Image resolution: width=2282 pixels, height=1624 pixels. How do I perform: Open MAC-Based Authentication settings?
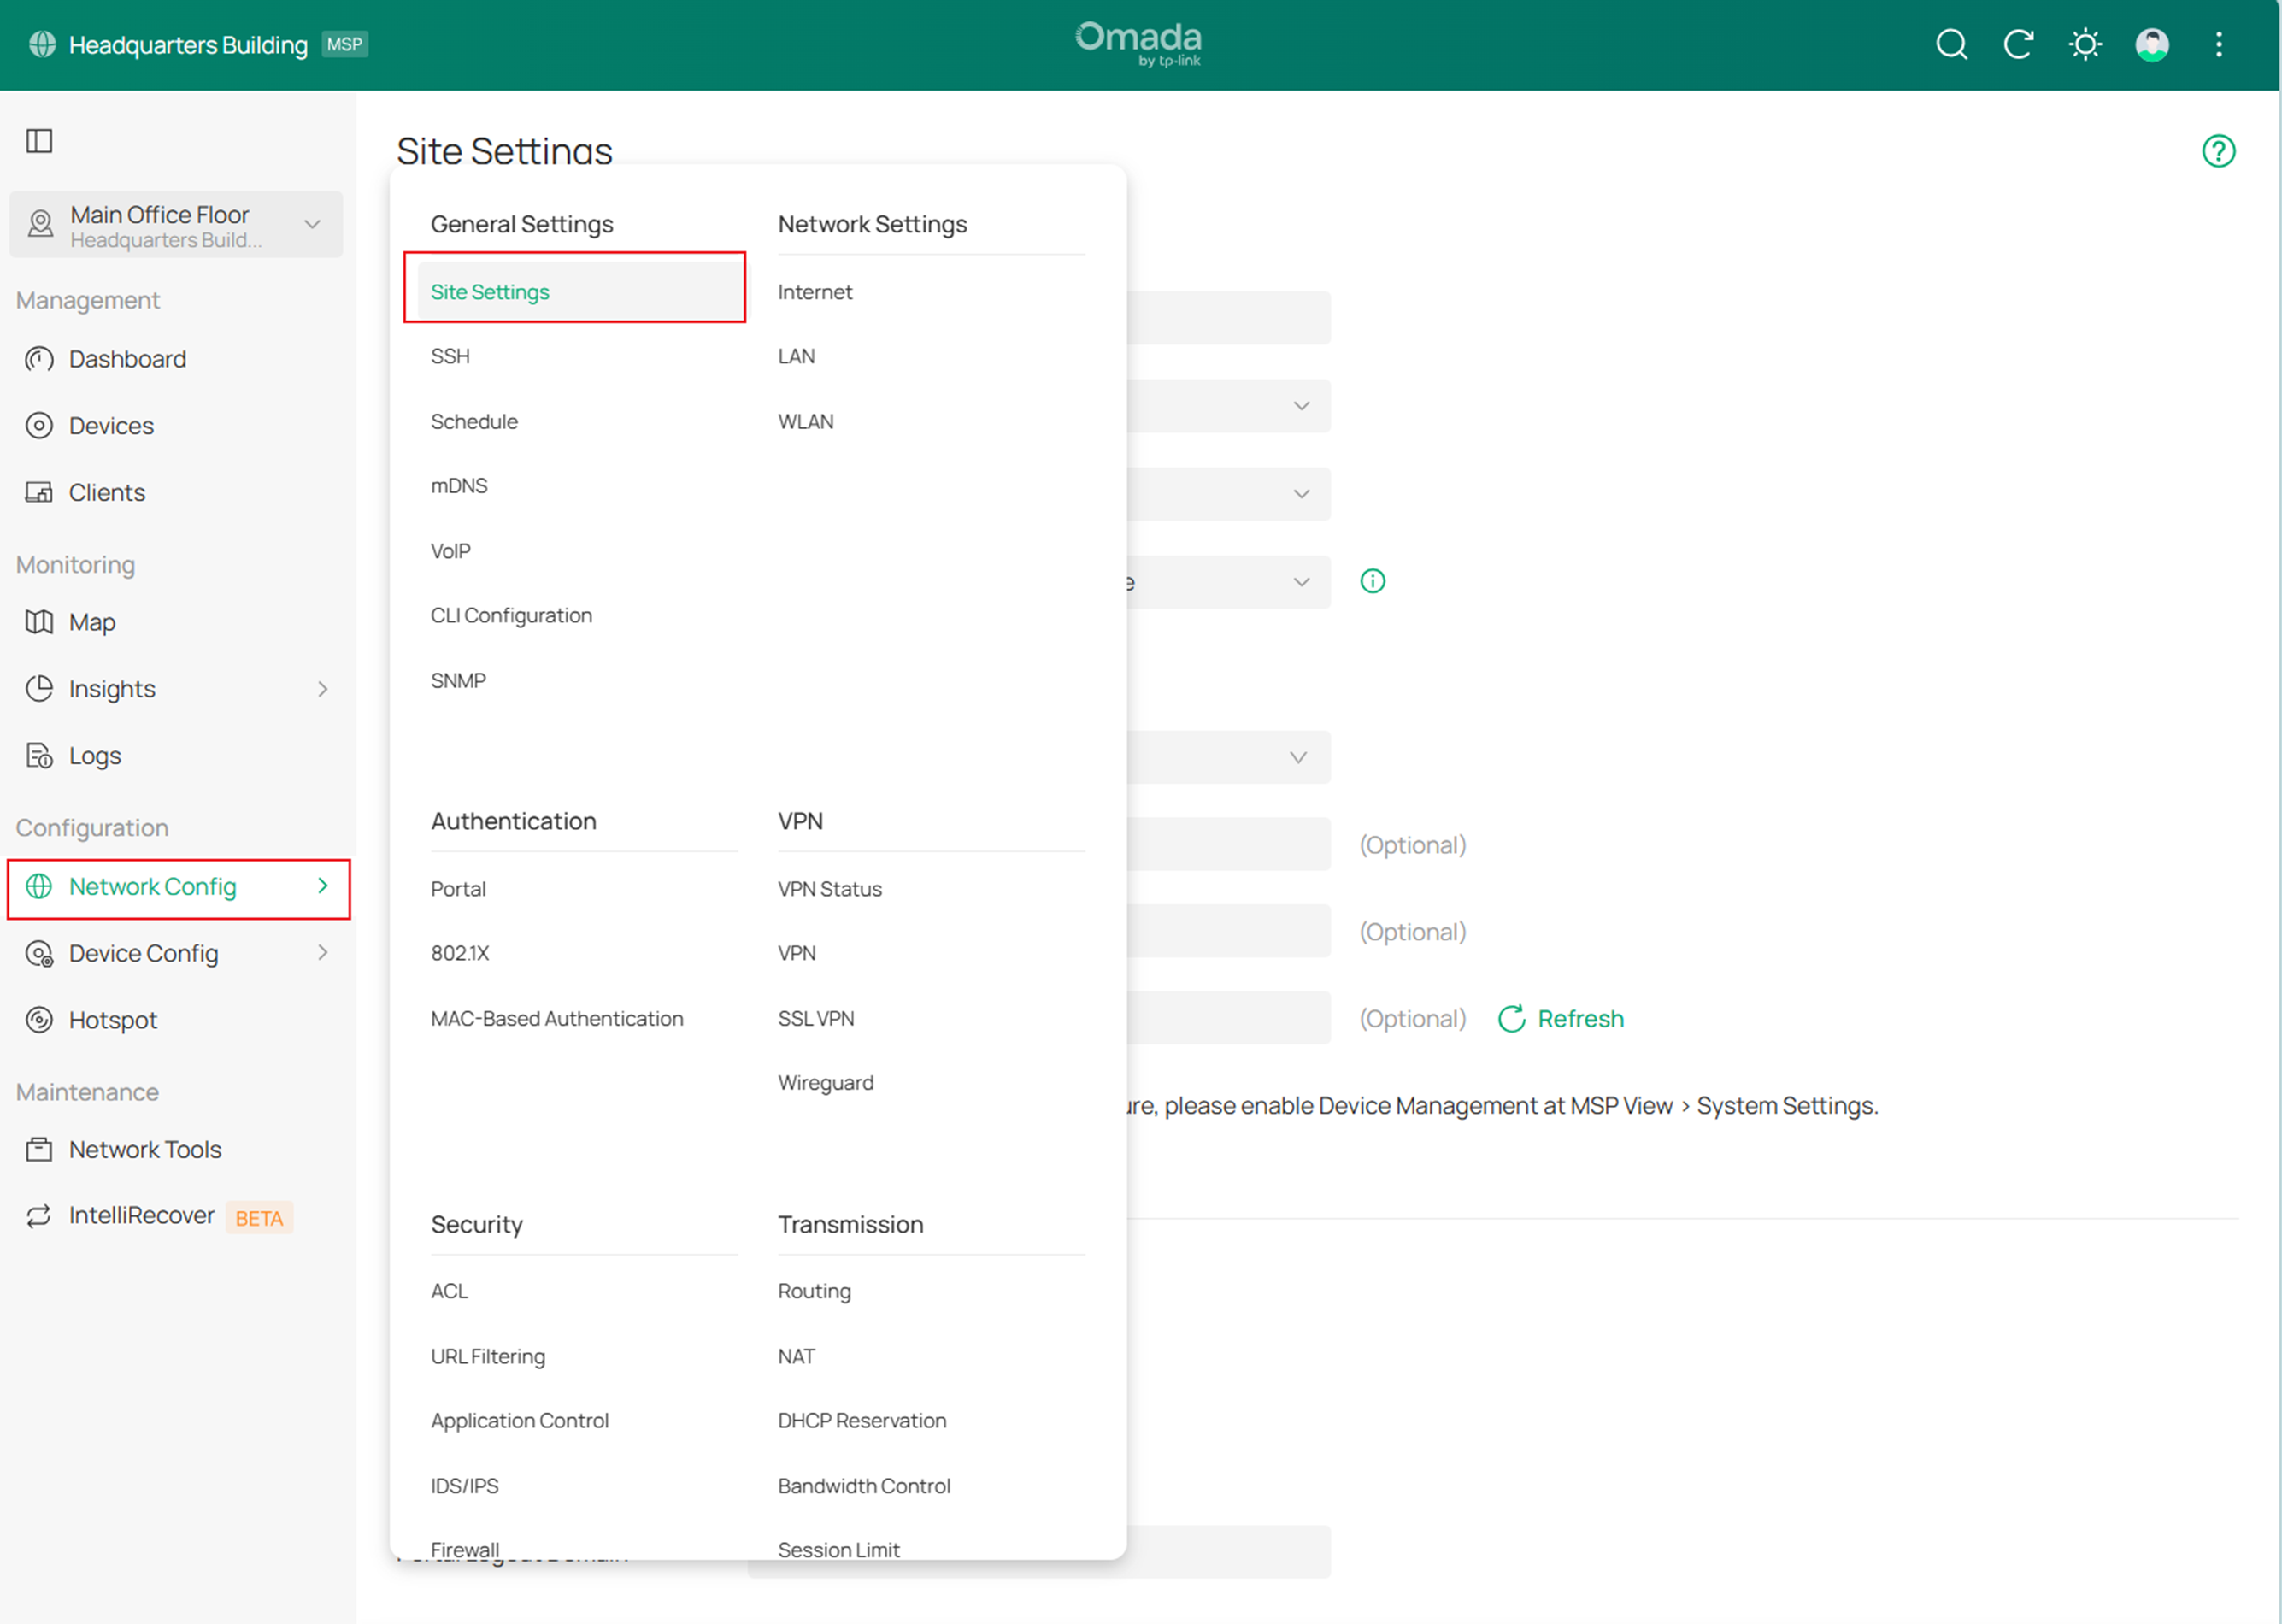[x=557, y=1018]
